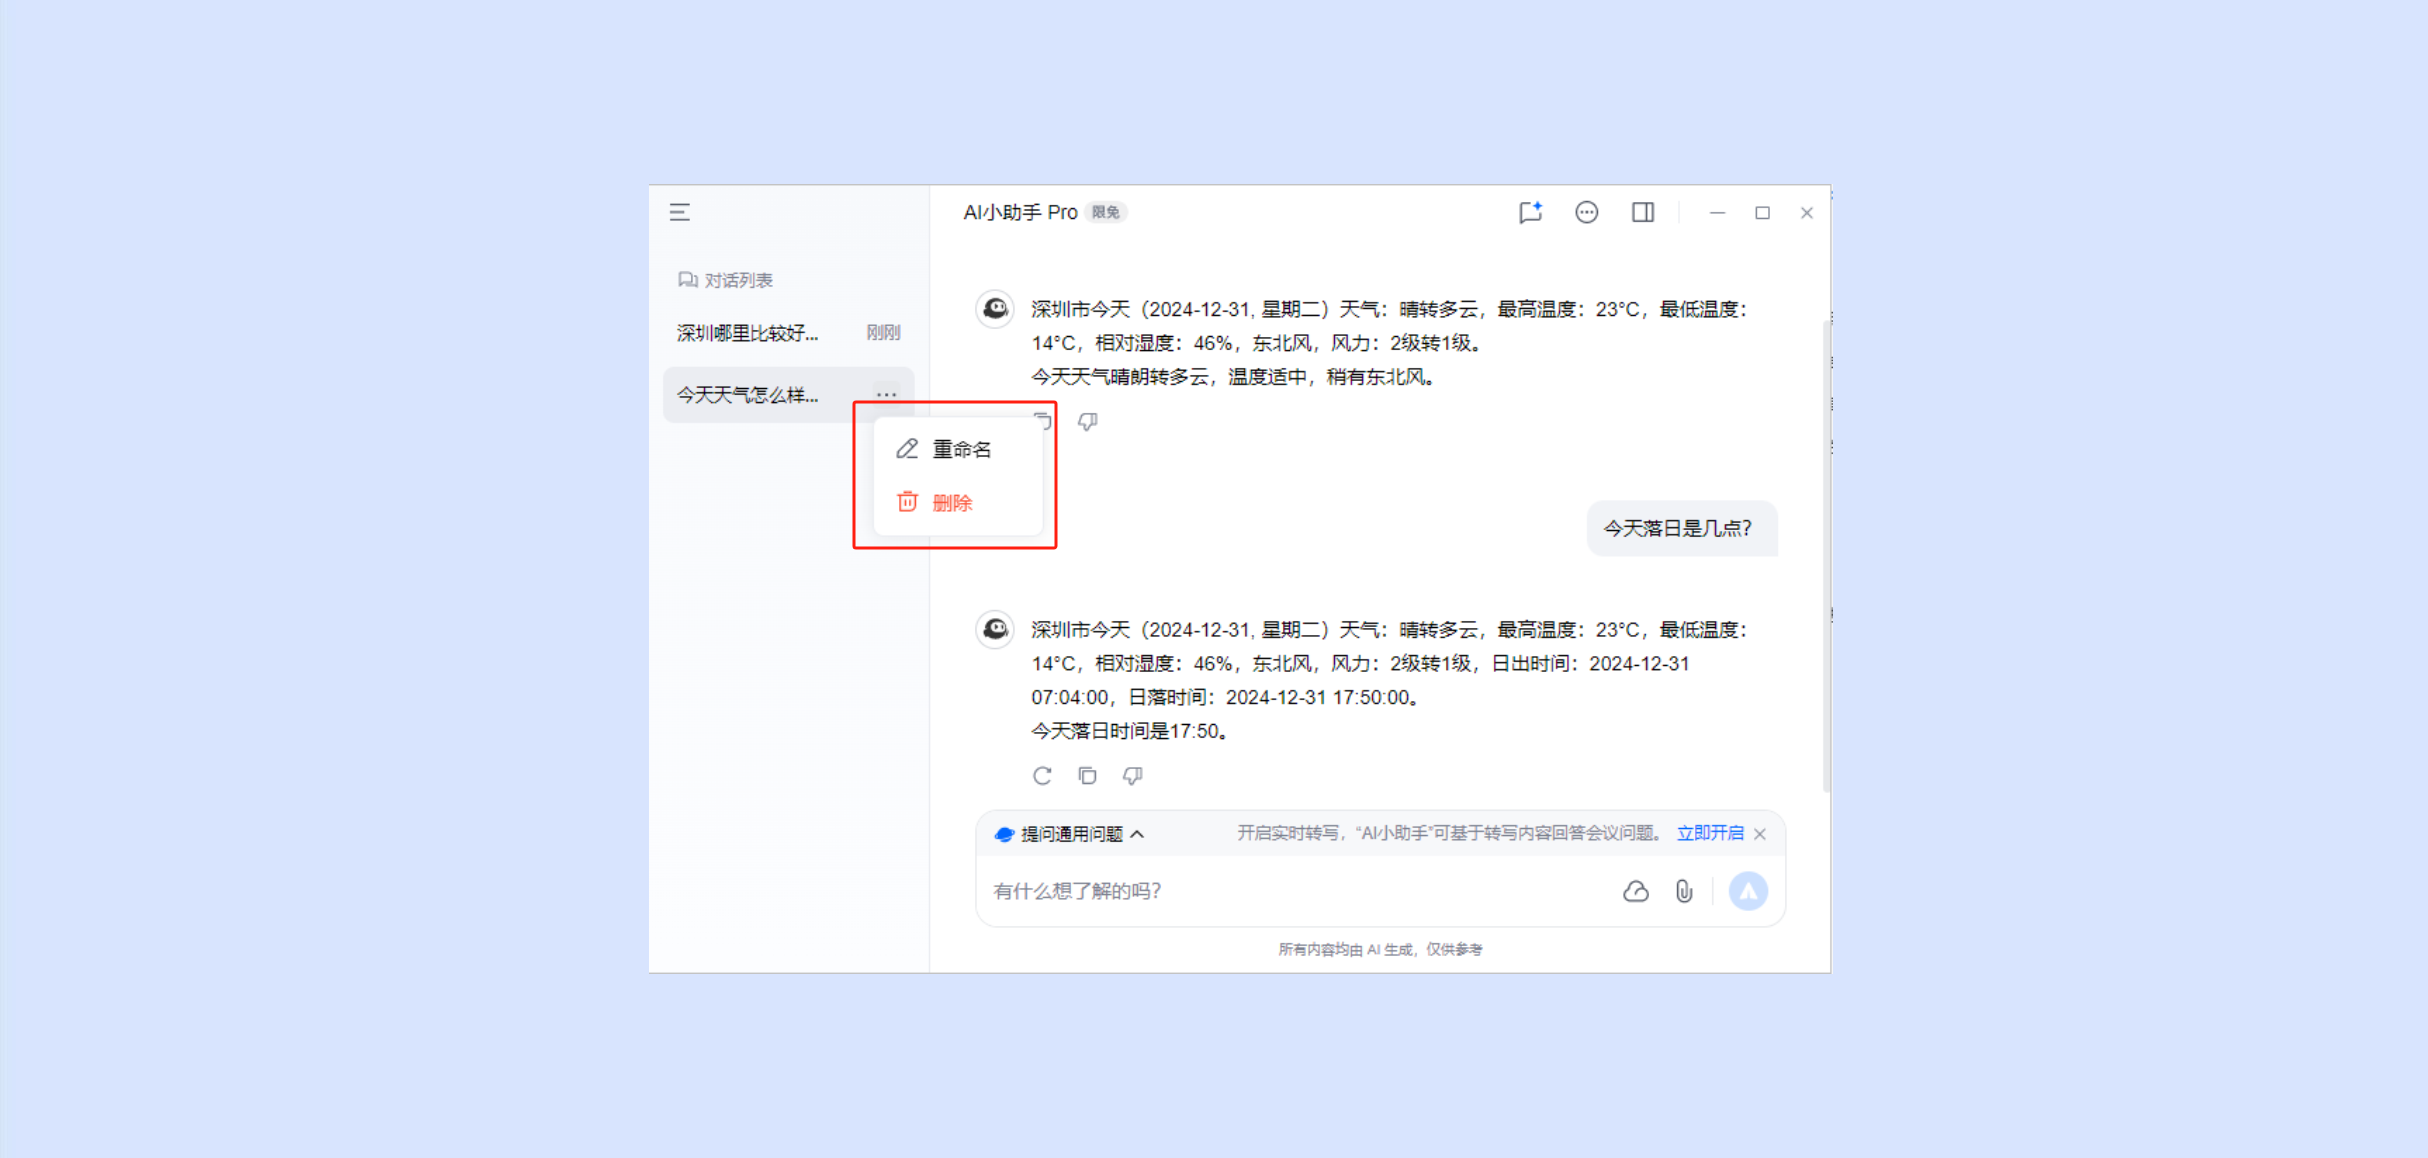Image resolution: width=2428 pixels, height=1158 pixels.
Task: Dislike the first weather reply
Action: click(1087, 422)
